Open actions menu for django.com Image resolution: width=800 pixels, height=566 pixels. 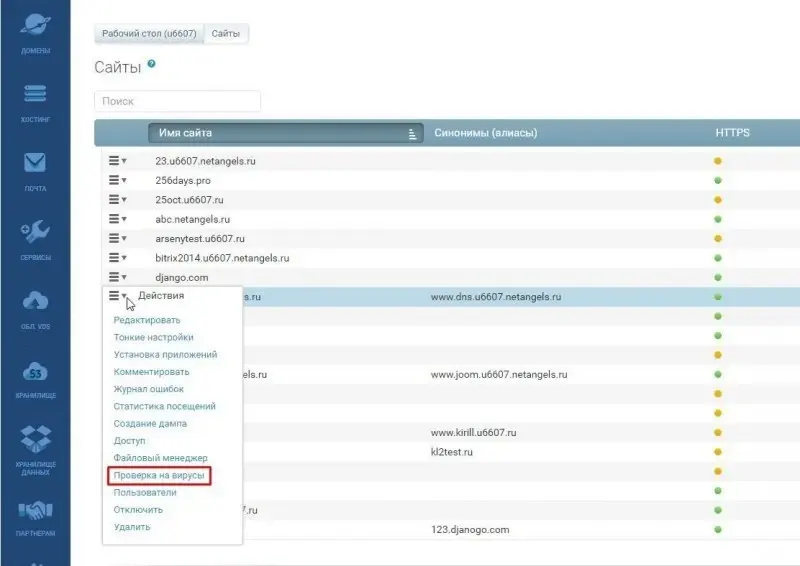117,277
